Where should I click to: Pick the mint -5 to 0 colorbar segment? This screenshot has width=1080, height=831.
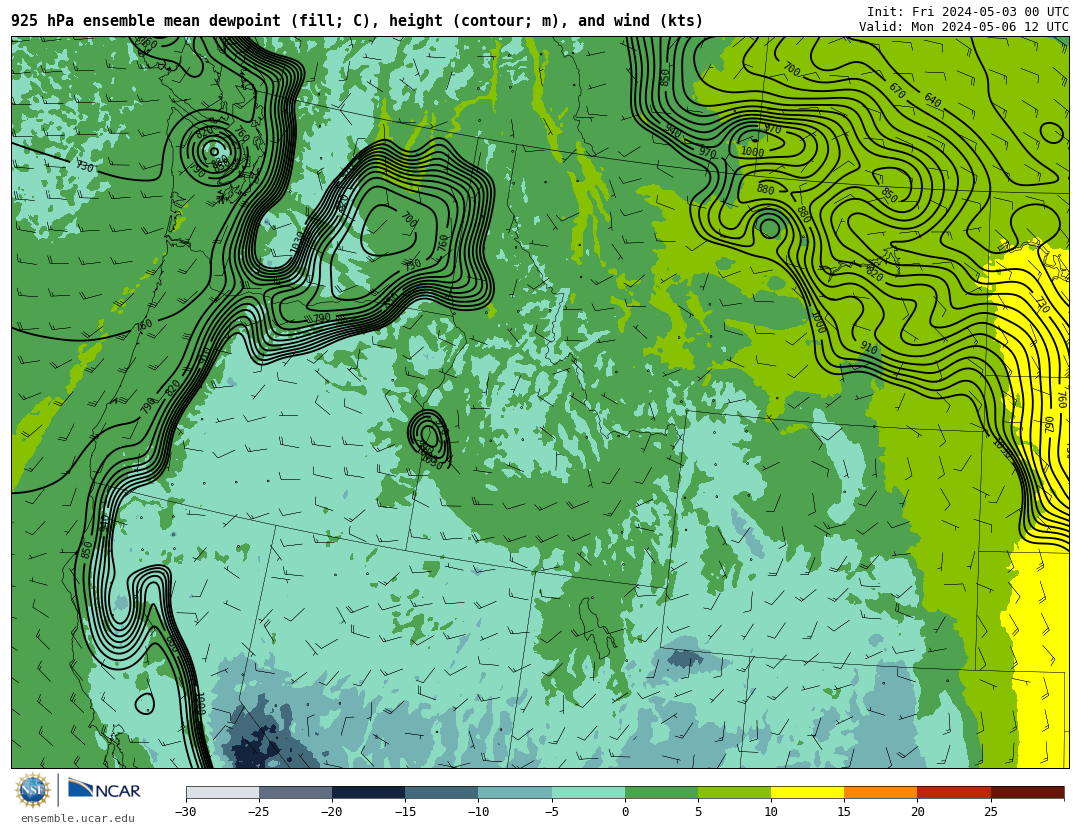588,792
